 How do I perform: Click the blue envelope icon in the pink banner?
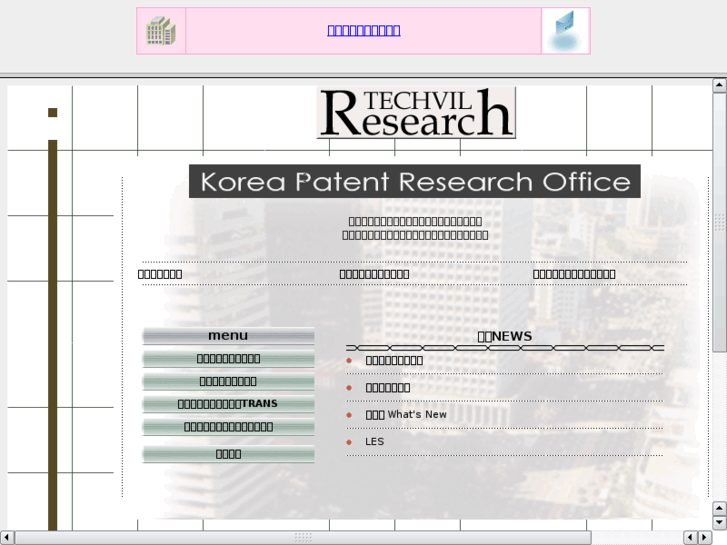pos(565,31)
